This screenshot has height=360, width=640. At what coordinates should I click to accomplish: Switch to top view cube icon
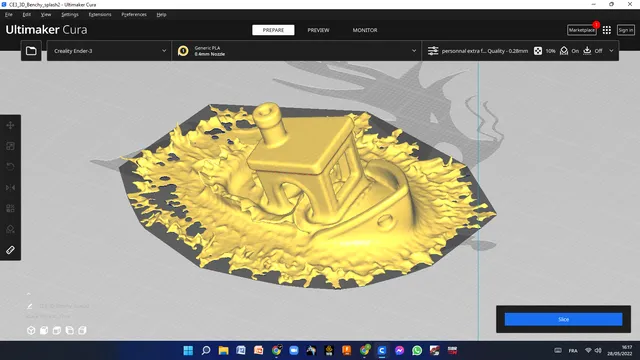pyautogui.click(x=57, y=330)
